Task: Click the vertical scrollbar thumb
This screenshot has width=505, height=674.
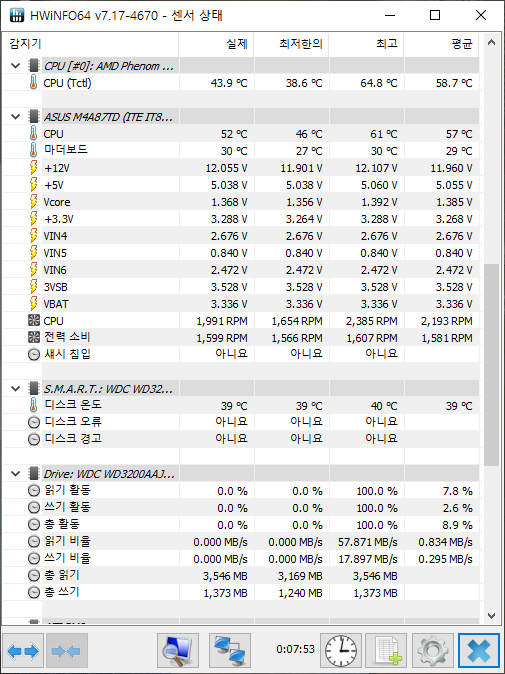Action: 491,365
